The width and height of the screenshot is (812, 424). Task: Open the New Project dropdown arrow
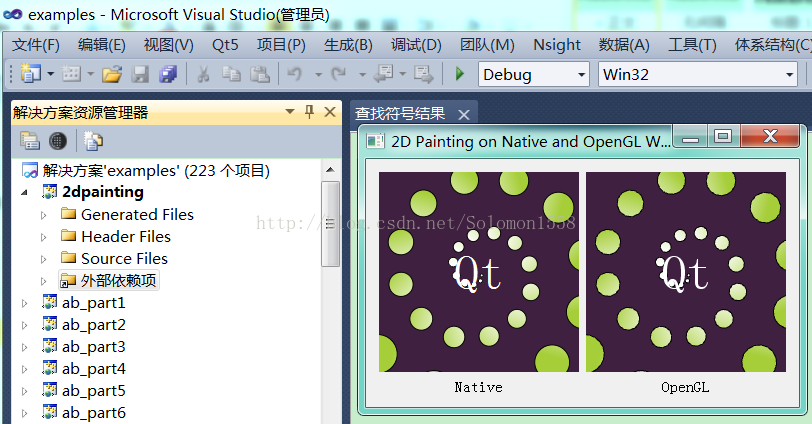(x=50, y=75)
